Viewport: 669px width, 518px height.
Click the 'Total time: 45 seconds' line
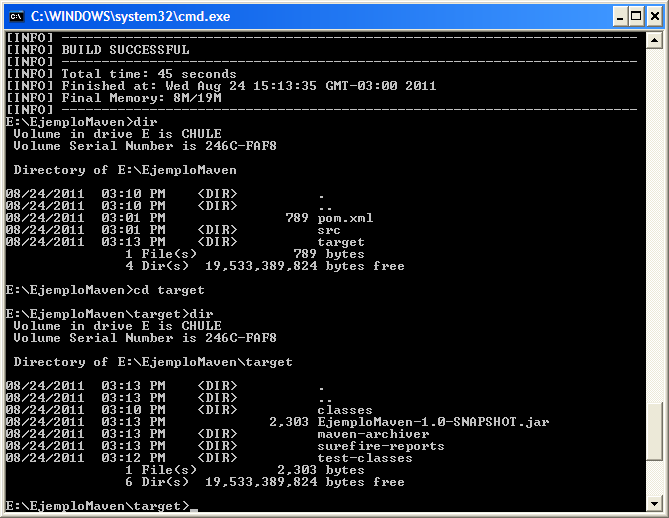[121, 74]
